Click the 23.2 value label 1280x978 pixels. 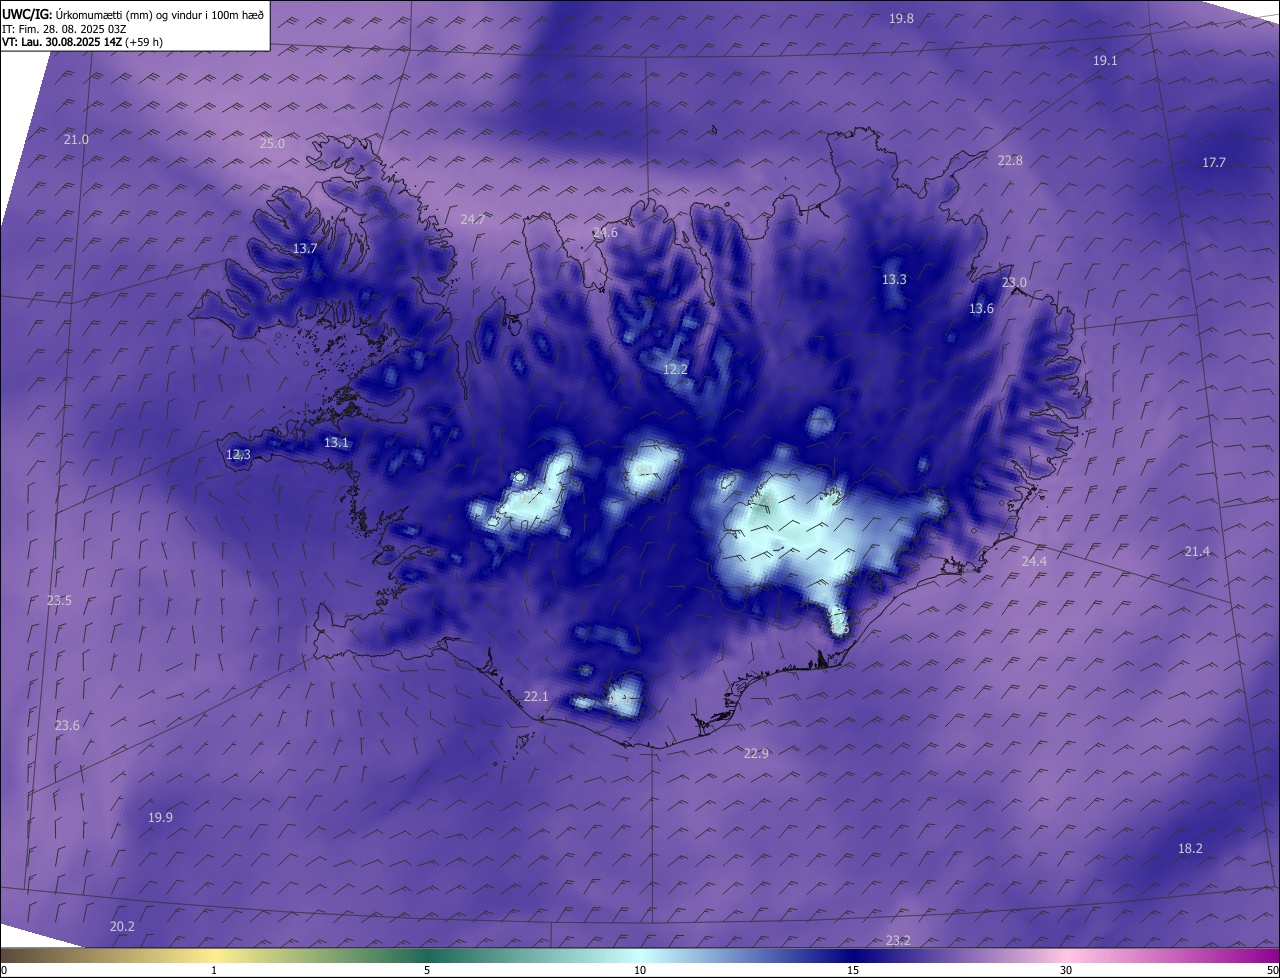(x=898, y=940)
